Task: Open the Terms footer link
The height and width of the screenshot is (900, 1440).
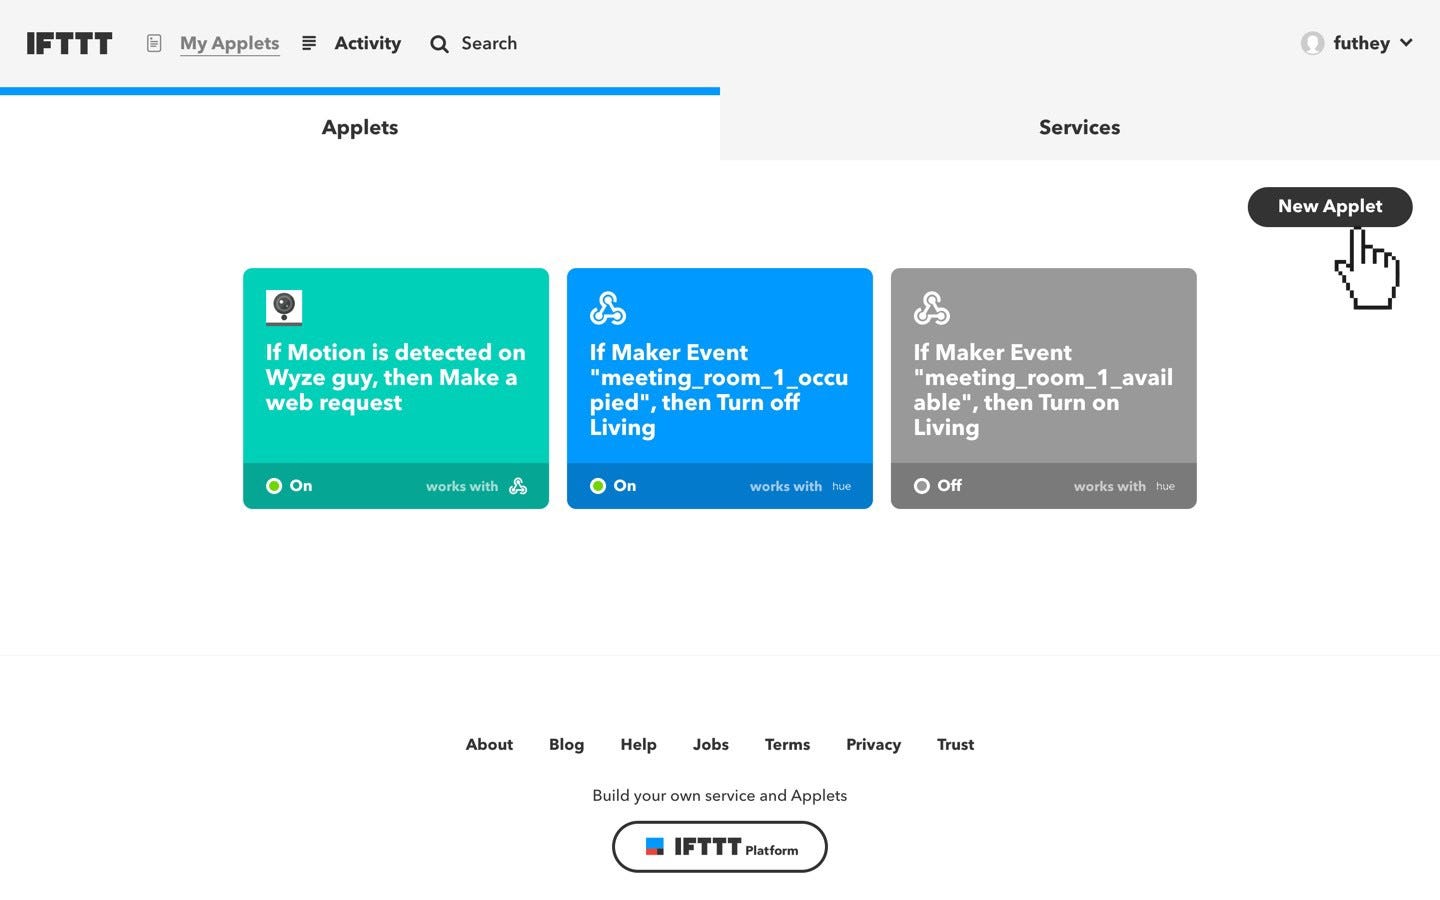Action: pyautogui.click(x=787, y=744)
